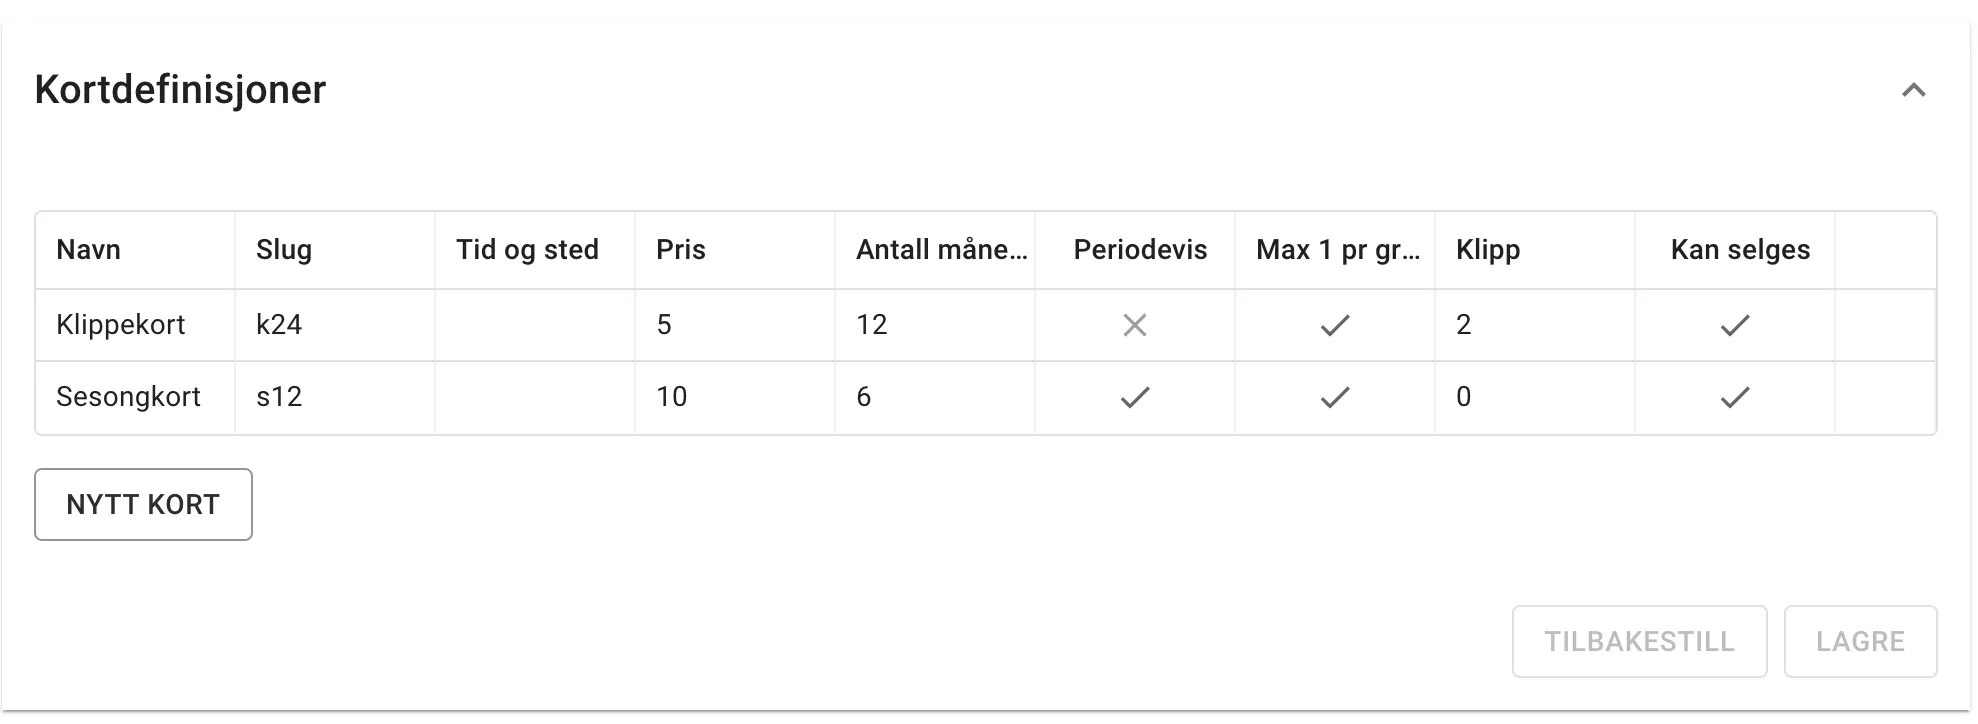Image resolution: width=1978 pixels, height=724 pixels.
Task: Disable Max 1 pr gruppe for Sesongkort
Action: 1334,398
